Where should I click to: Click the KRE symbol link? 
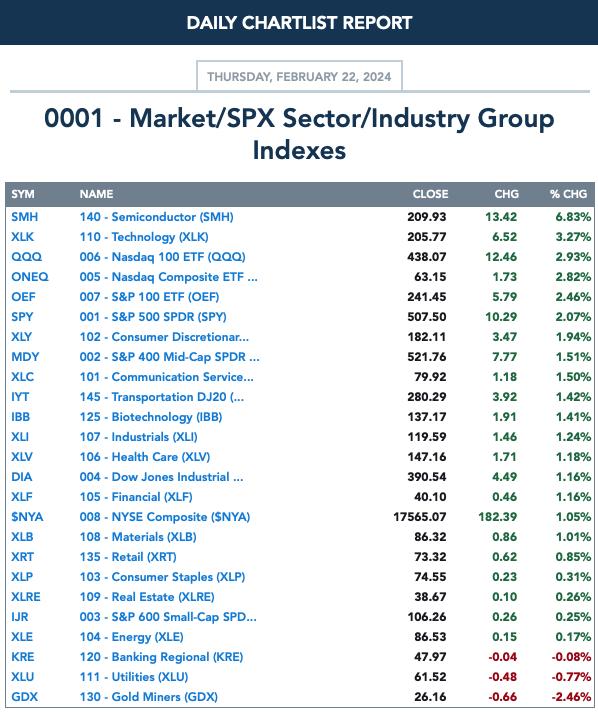click(x=23, y=657)
